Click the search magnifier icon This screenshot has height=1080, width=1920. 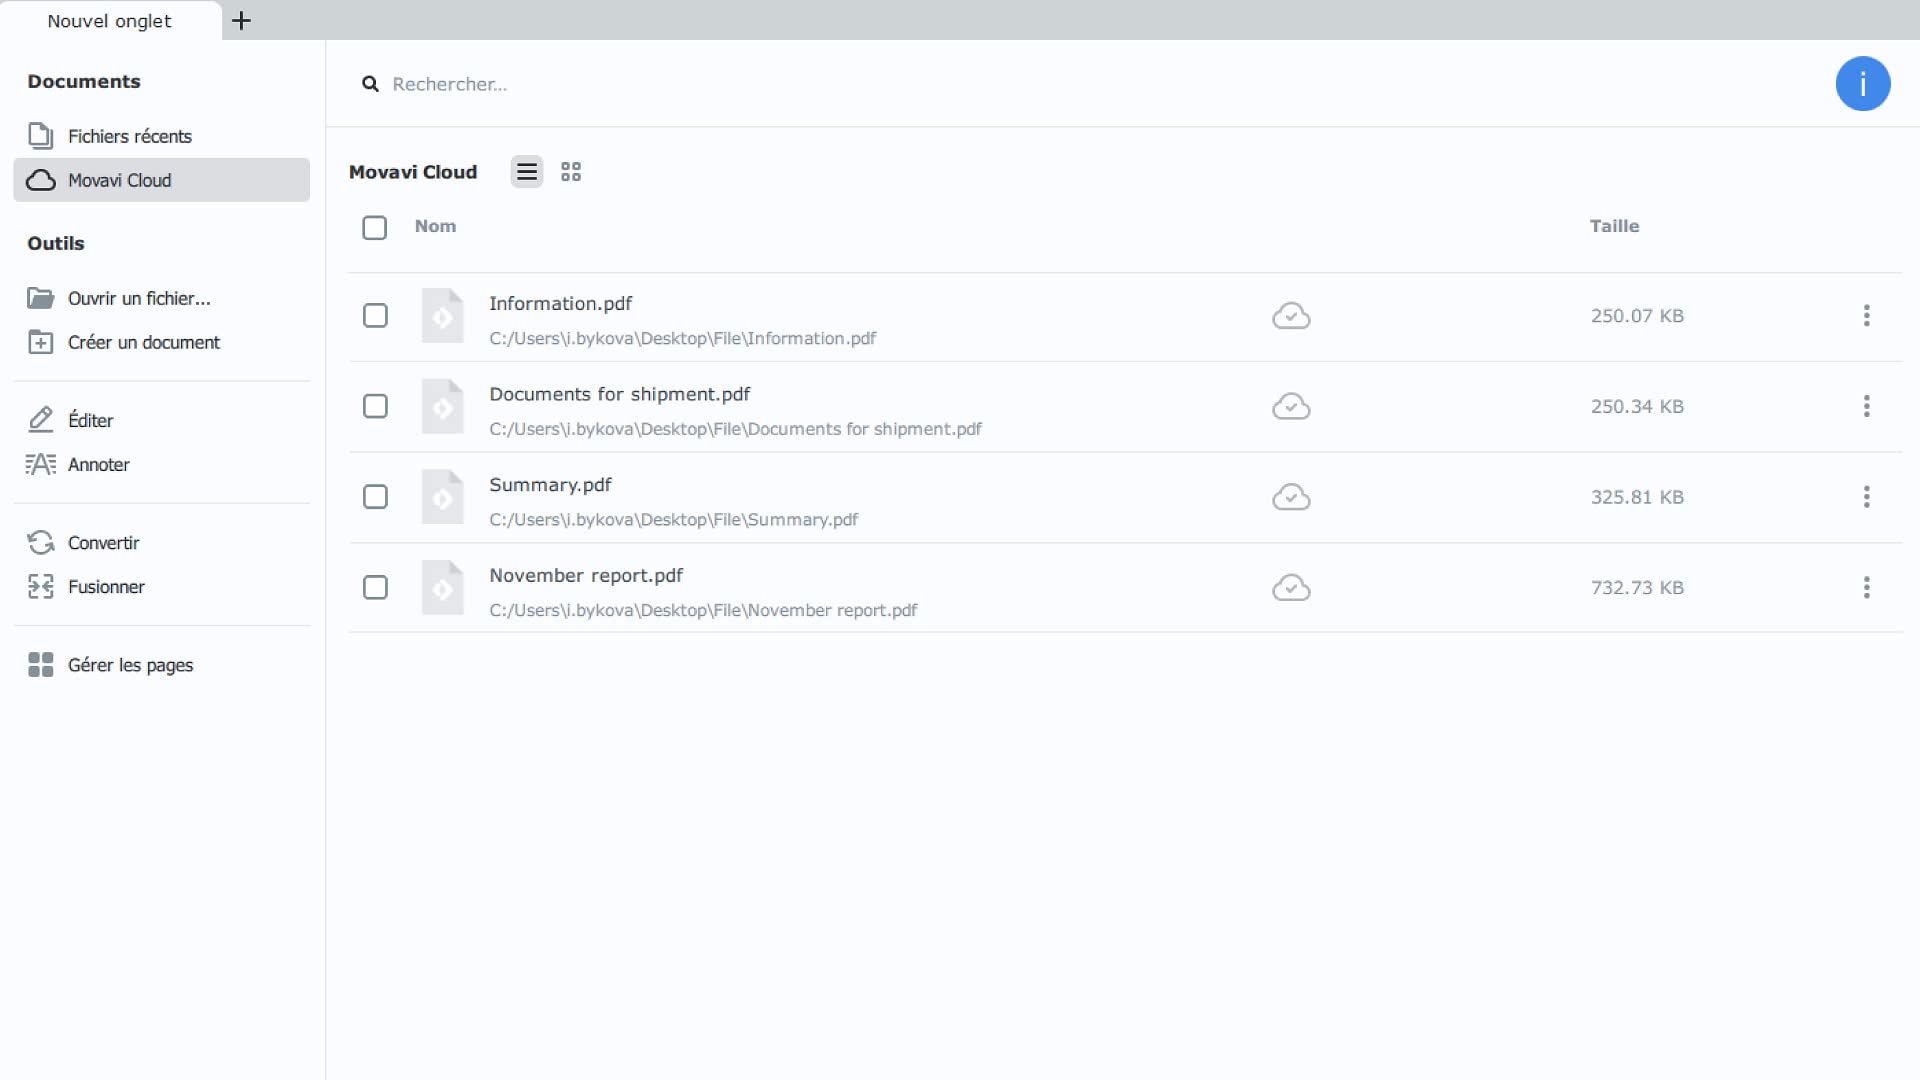(x=370, y=84)
